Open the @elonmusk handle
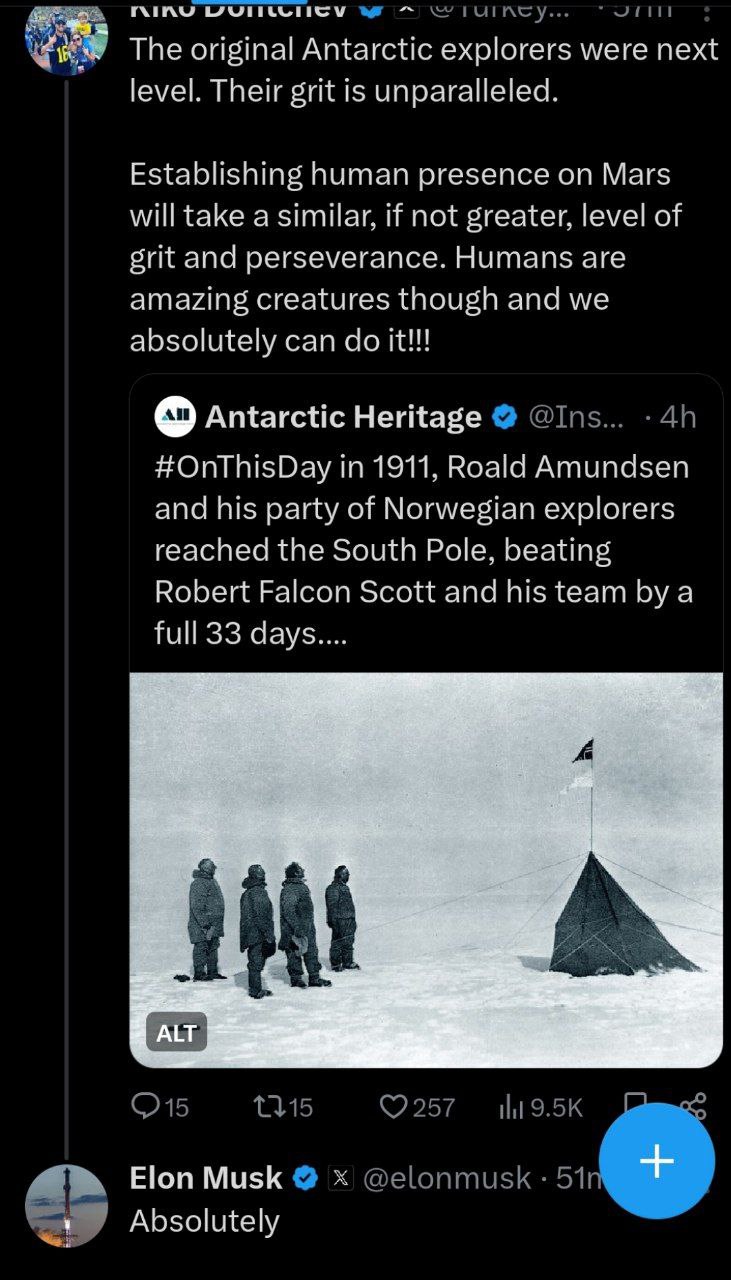731x1280 pixels. (446, 1178)
